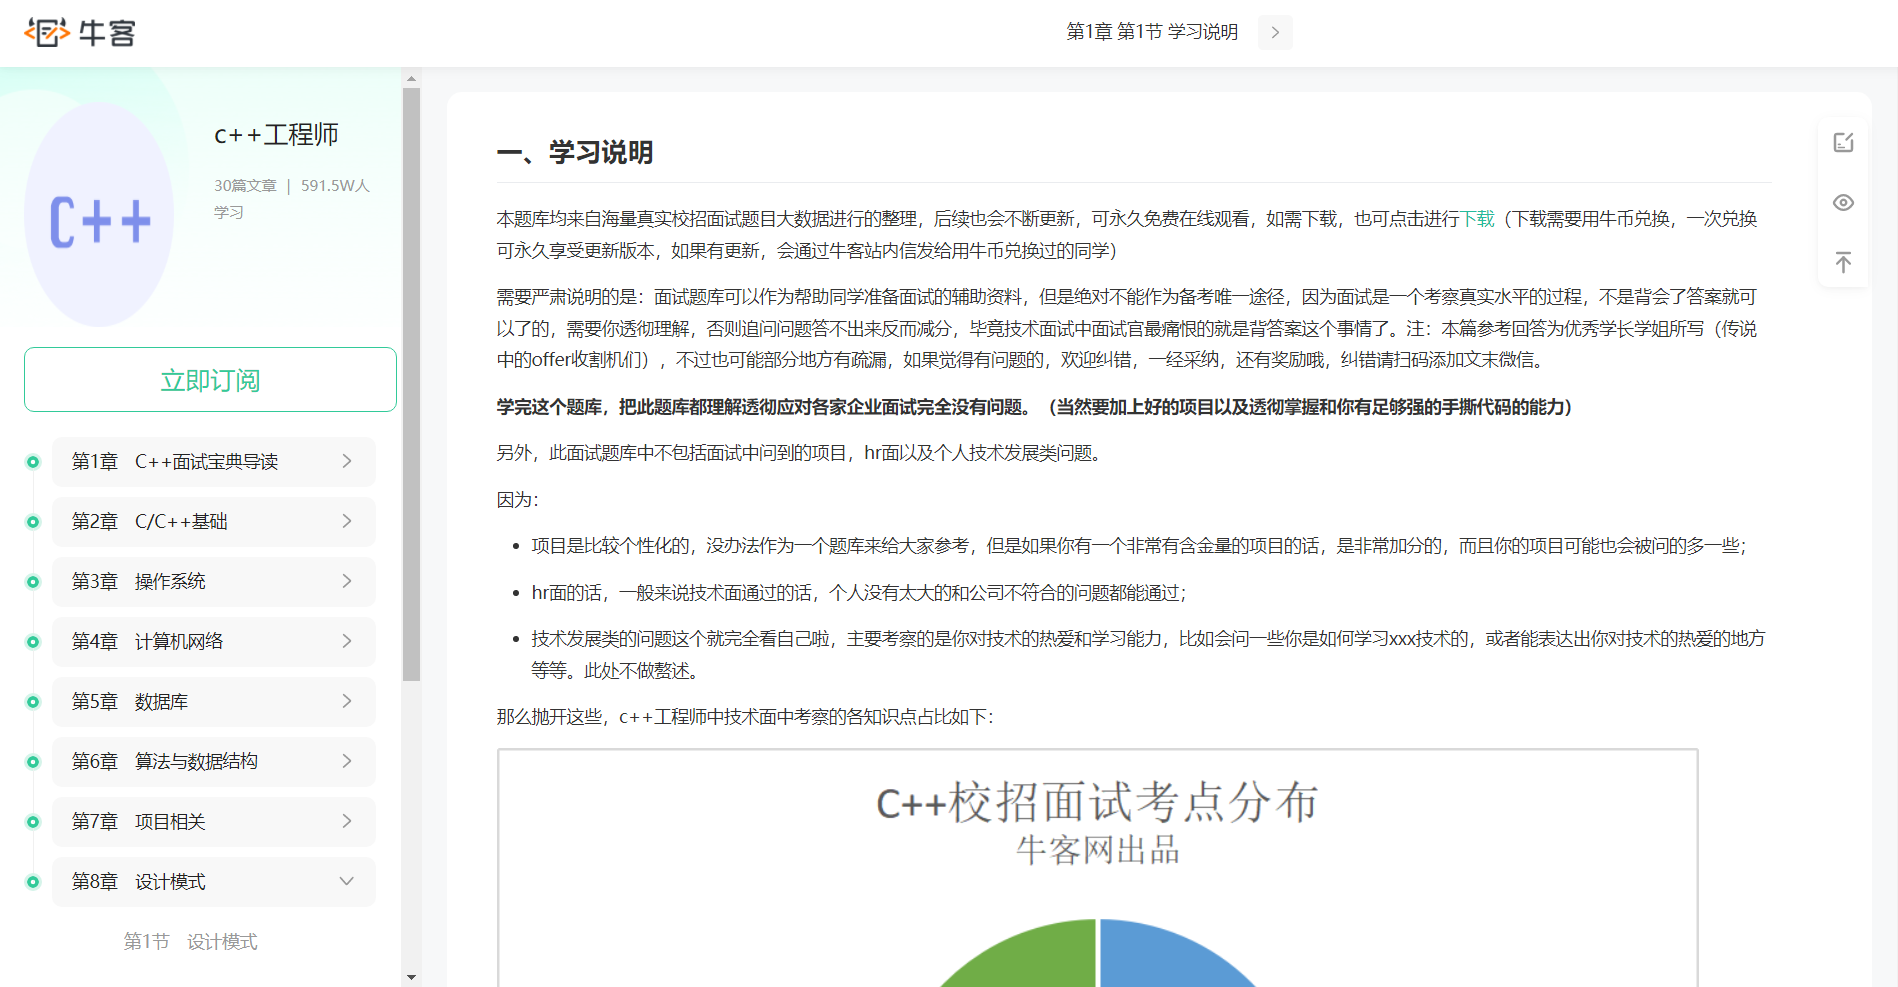Click the next-section arrow beside breadcrumb

(1274, 32)
